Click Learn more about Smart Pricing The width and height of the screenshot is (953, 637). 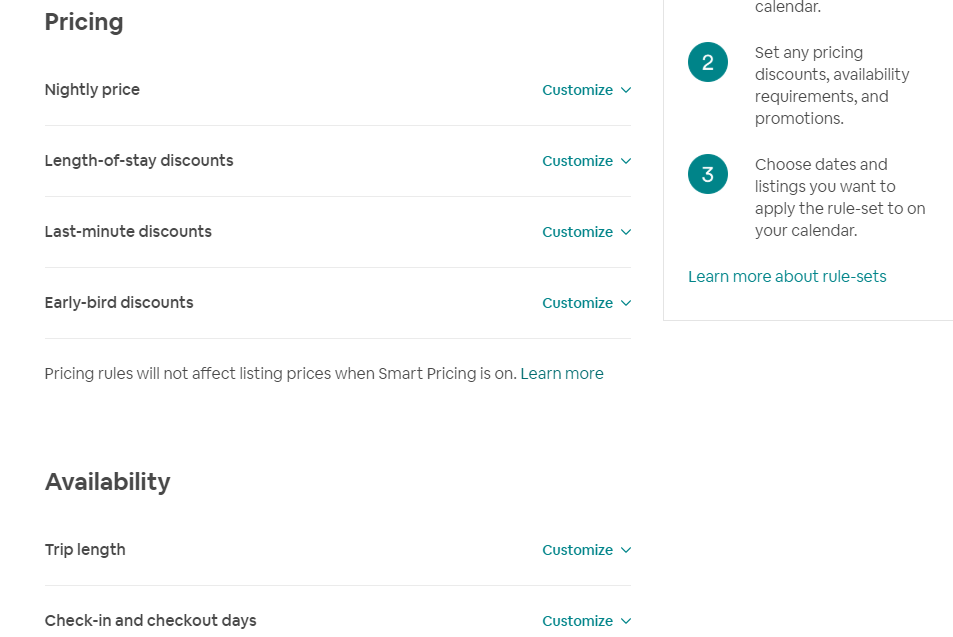(x=562, y=374)
